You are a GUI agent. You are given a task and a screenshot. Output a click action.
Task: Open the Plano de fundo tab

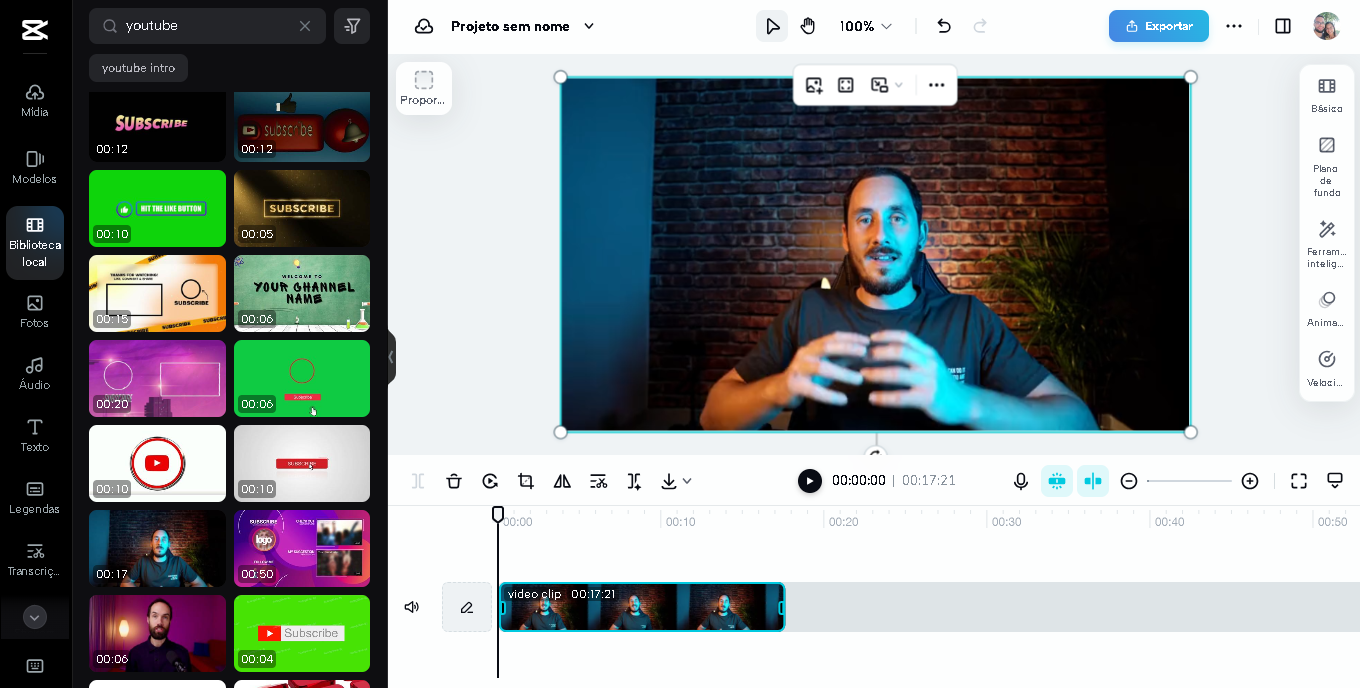1327,167
